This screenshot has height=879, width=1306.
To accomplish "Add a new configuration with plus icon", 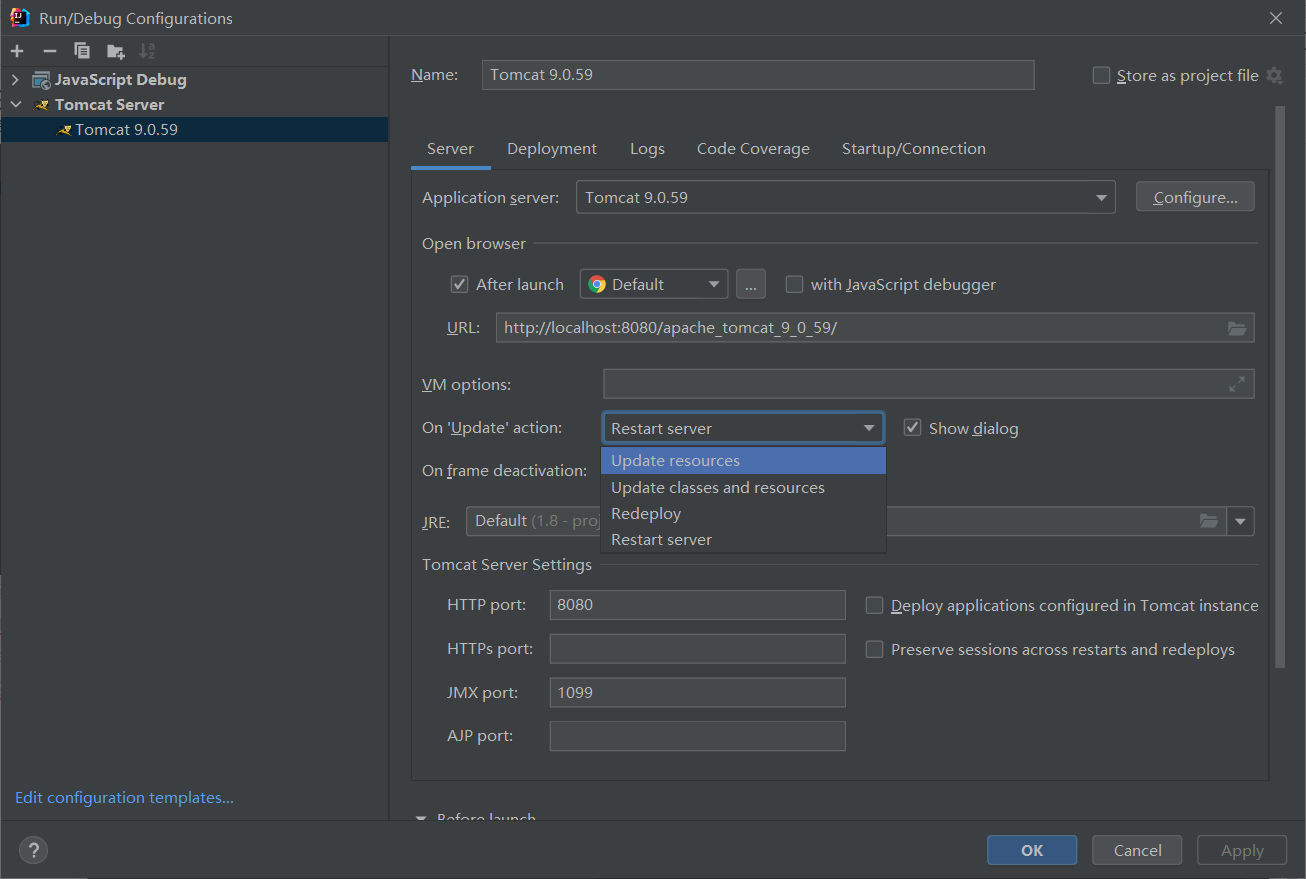I will coord(17,51).
